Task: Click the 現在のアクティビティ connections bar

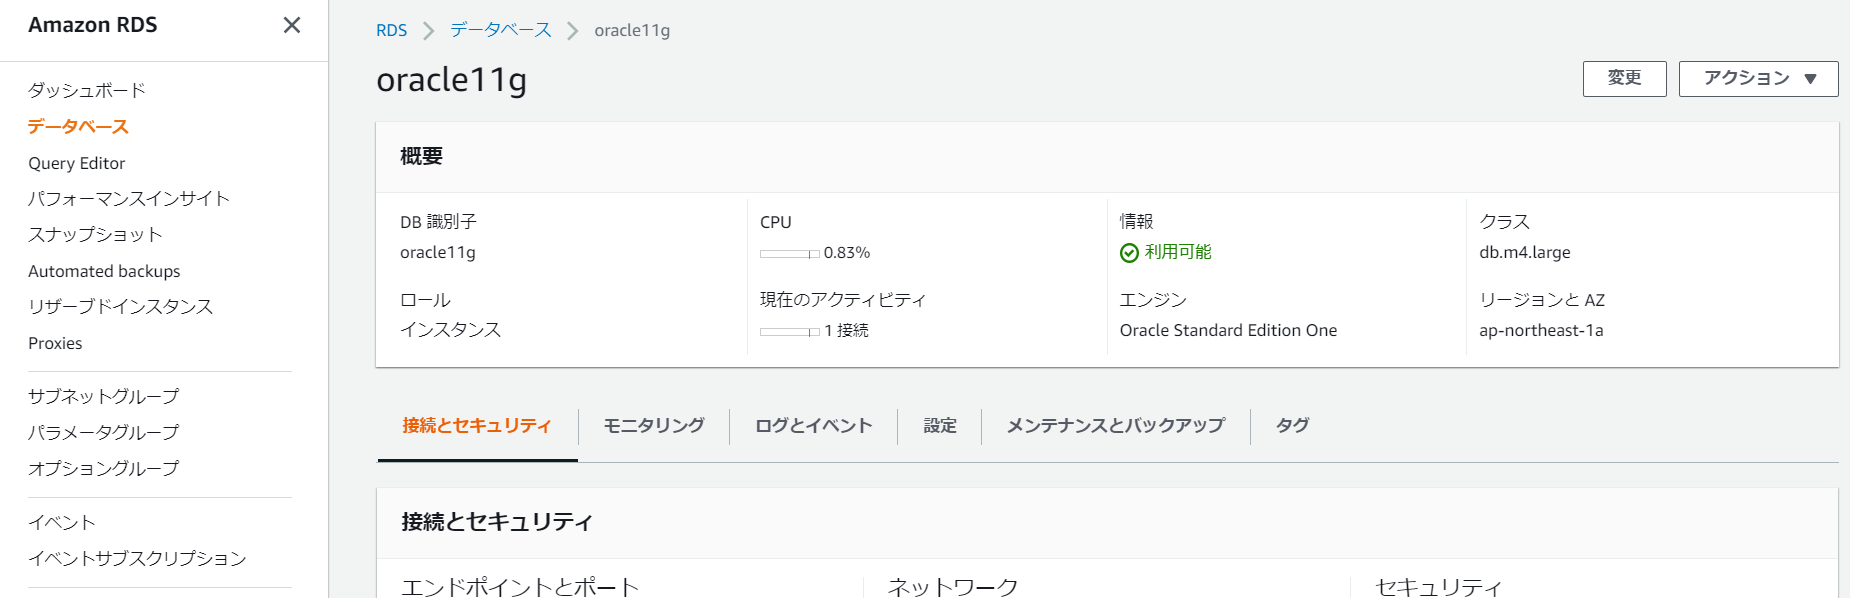Action: click(790, 332)
